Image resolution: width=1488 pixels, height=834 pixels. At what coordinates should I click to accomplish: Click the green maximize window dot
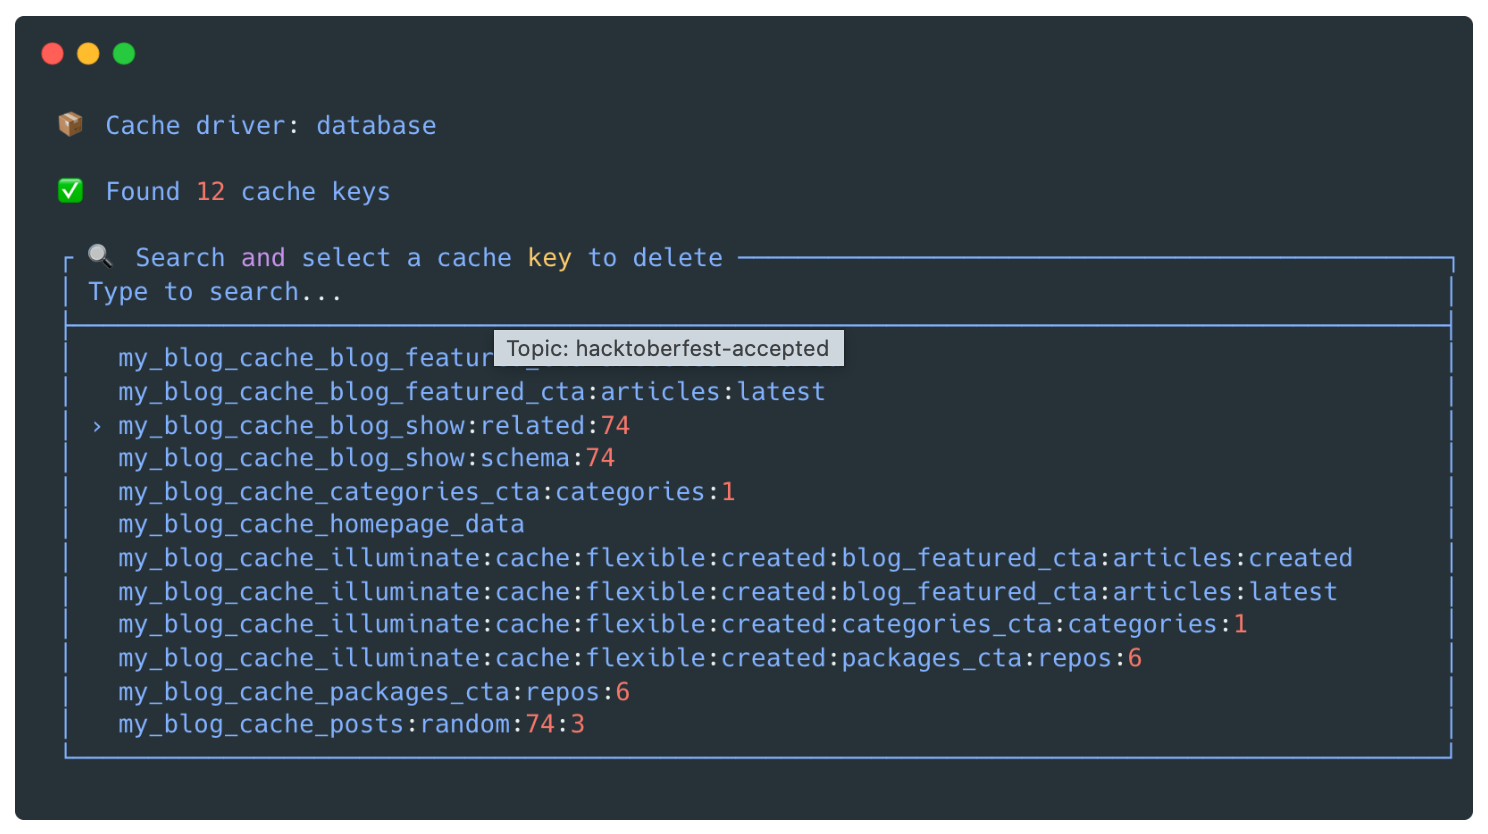pyautogui.click(x=124, y=54)
